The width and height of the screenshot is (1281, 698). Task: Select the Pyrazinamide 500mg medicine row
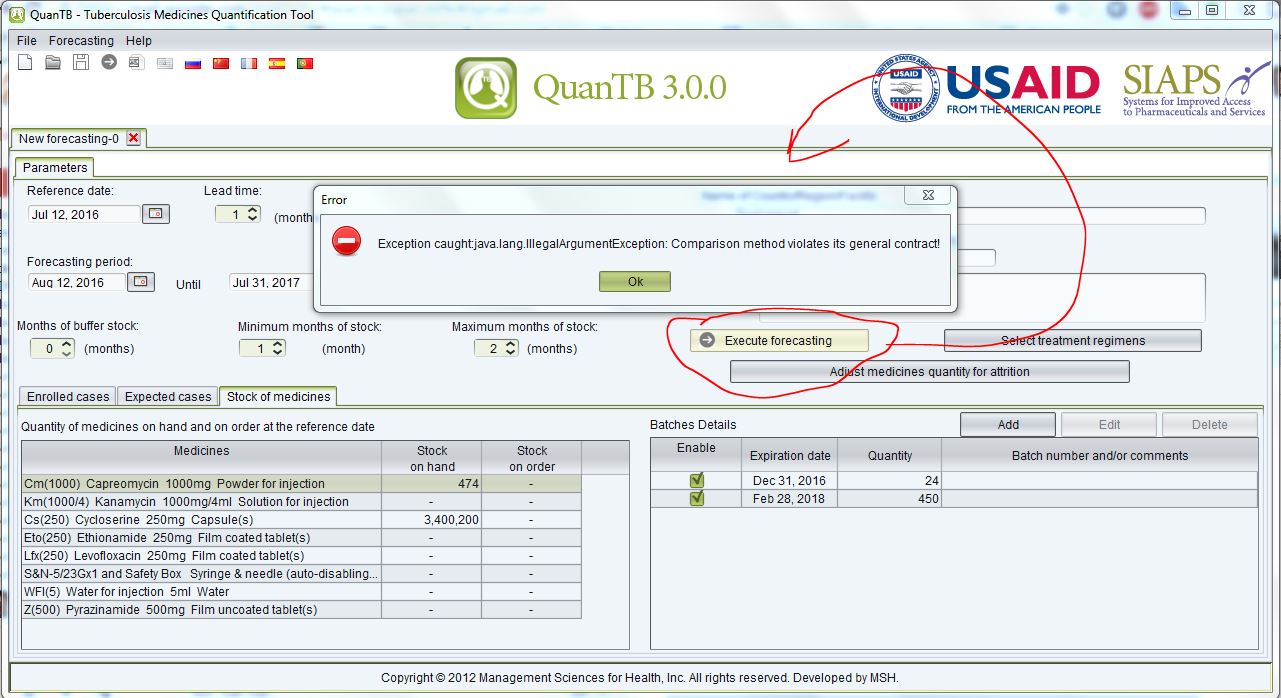301,610
